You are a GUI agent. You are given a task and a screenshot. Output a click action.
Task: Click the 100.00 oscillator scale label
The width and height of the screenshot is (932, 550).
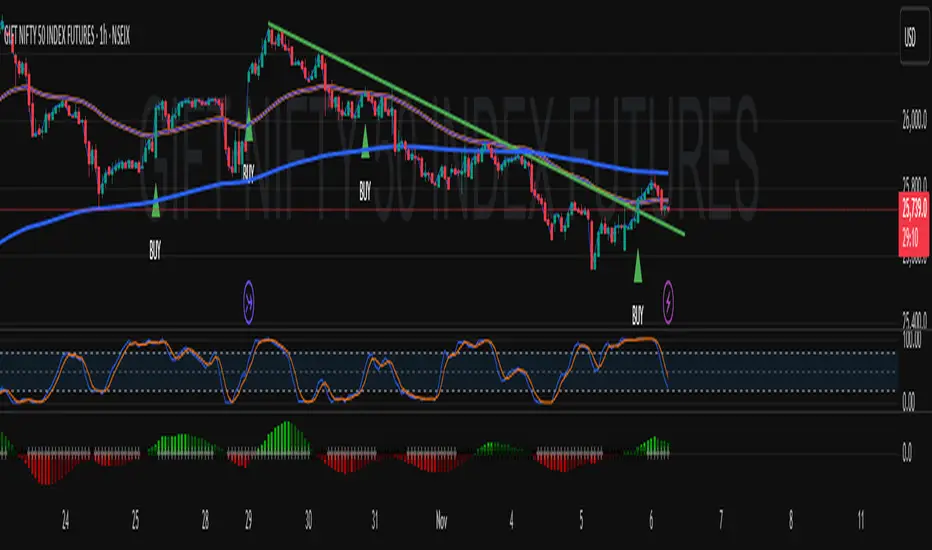pyautogui.click(x=912, y=340)
